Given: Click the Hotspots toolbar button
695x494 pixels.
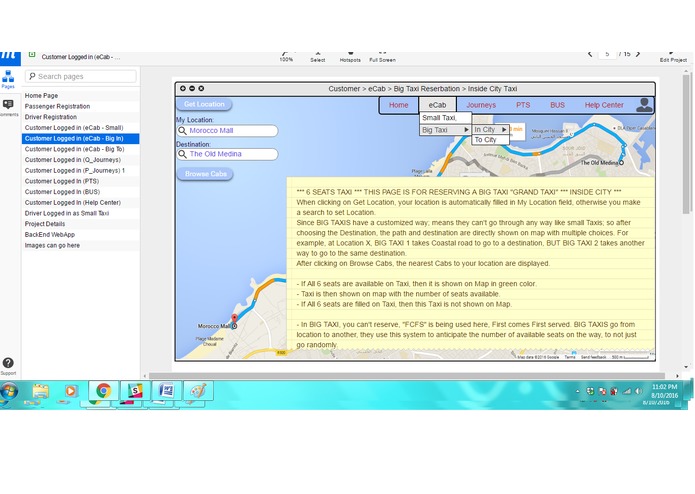Looking at the screenshot, I should click(x=350, y=57).
